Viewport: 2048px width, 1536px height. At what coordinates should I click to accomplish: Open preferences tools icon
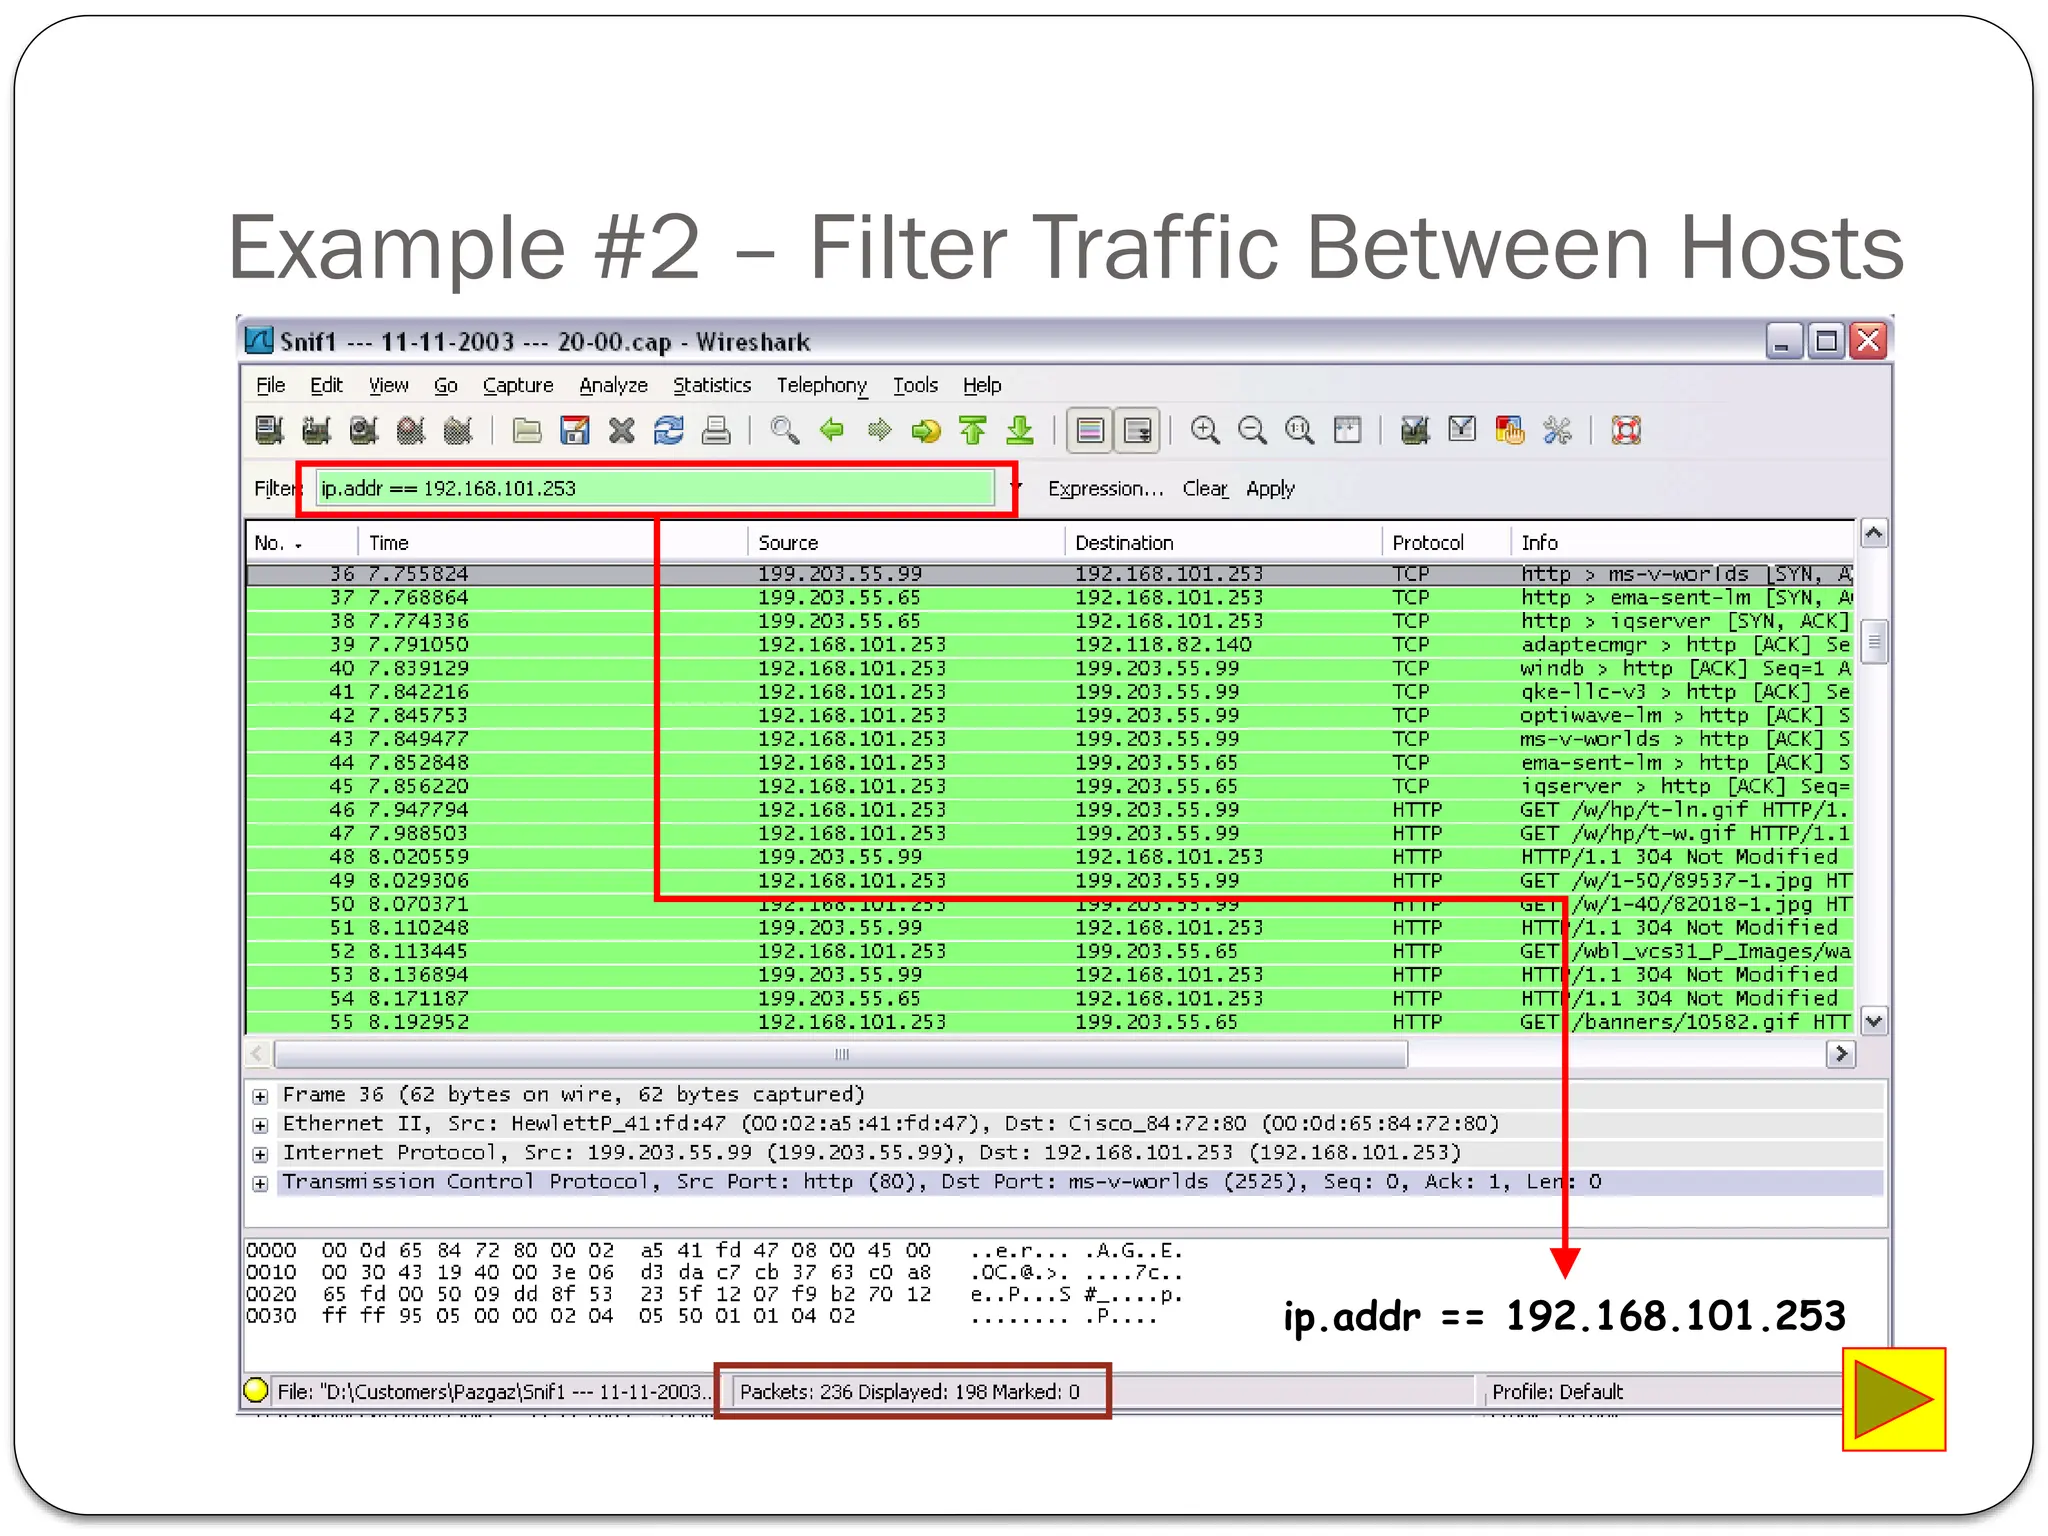tap(1557, 431)
